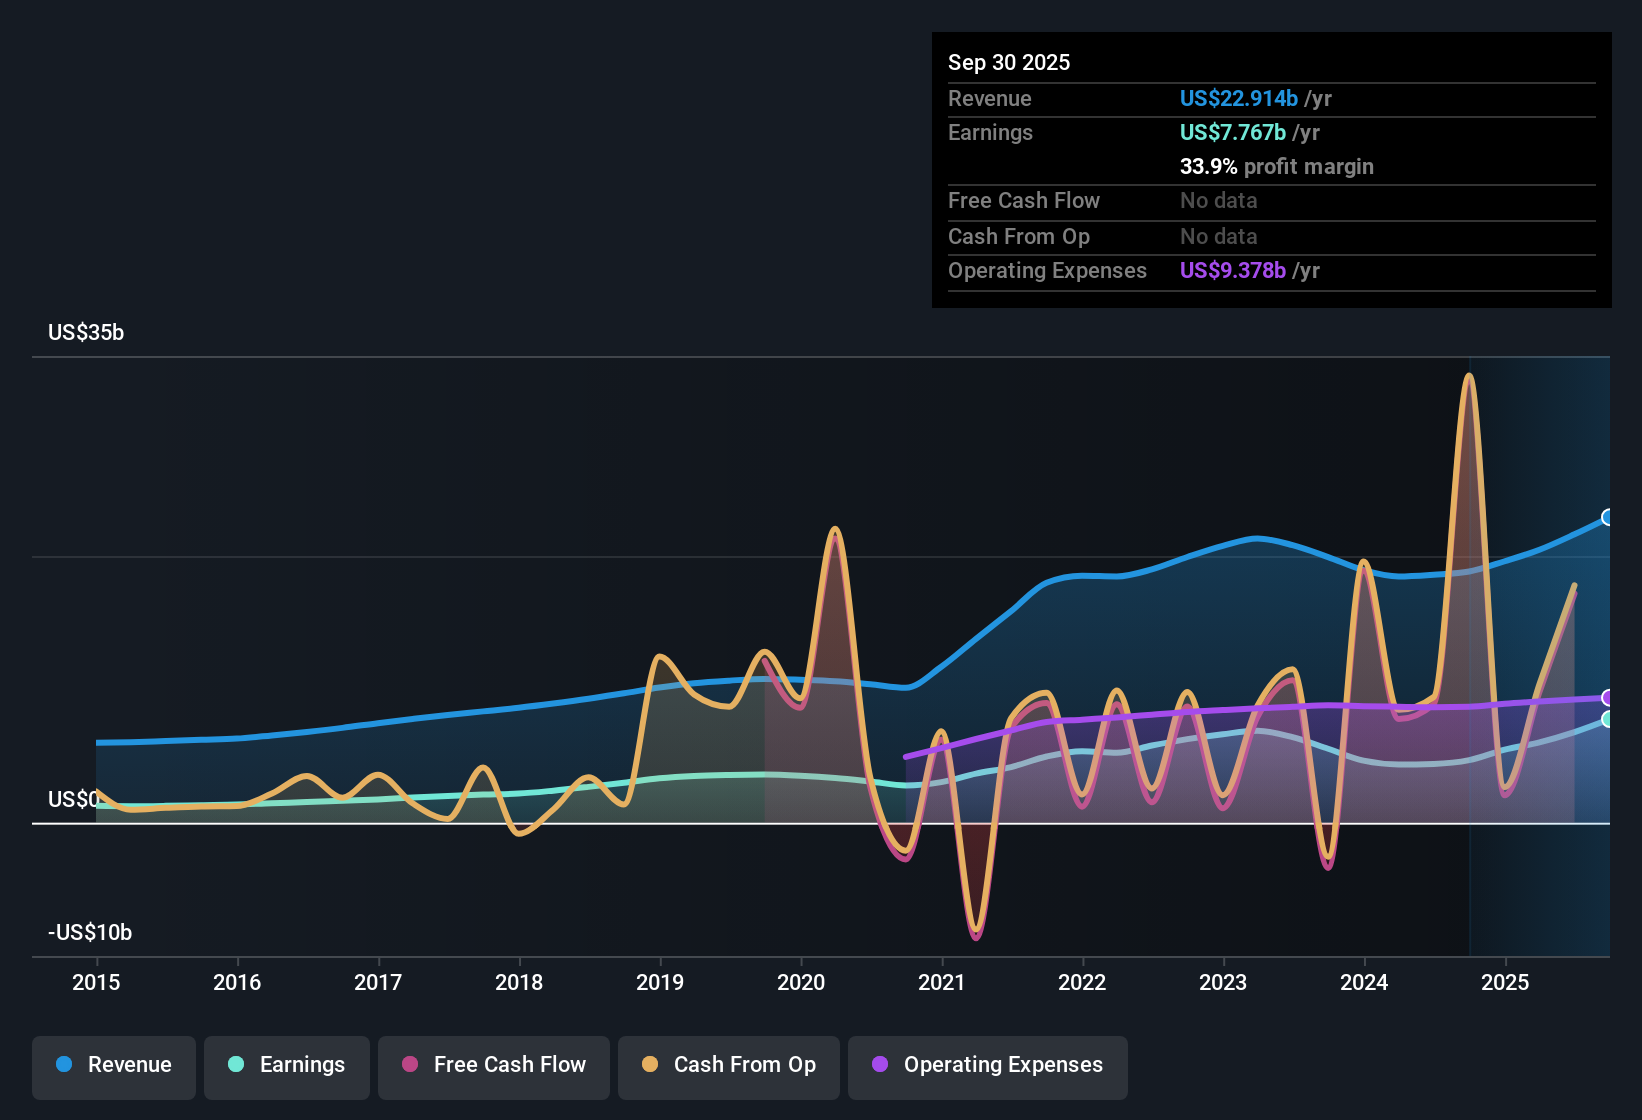Click the blue Revenue legend dot

(62, 1066)
